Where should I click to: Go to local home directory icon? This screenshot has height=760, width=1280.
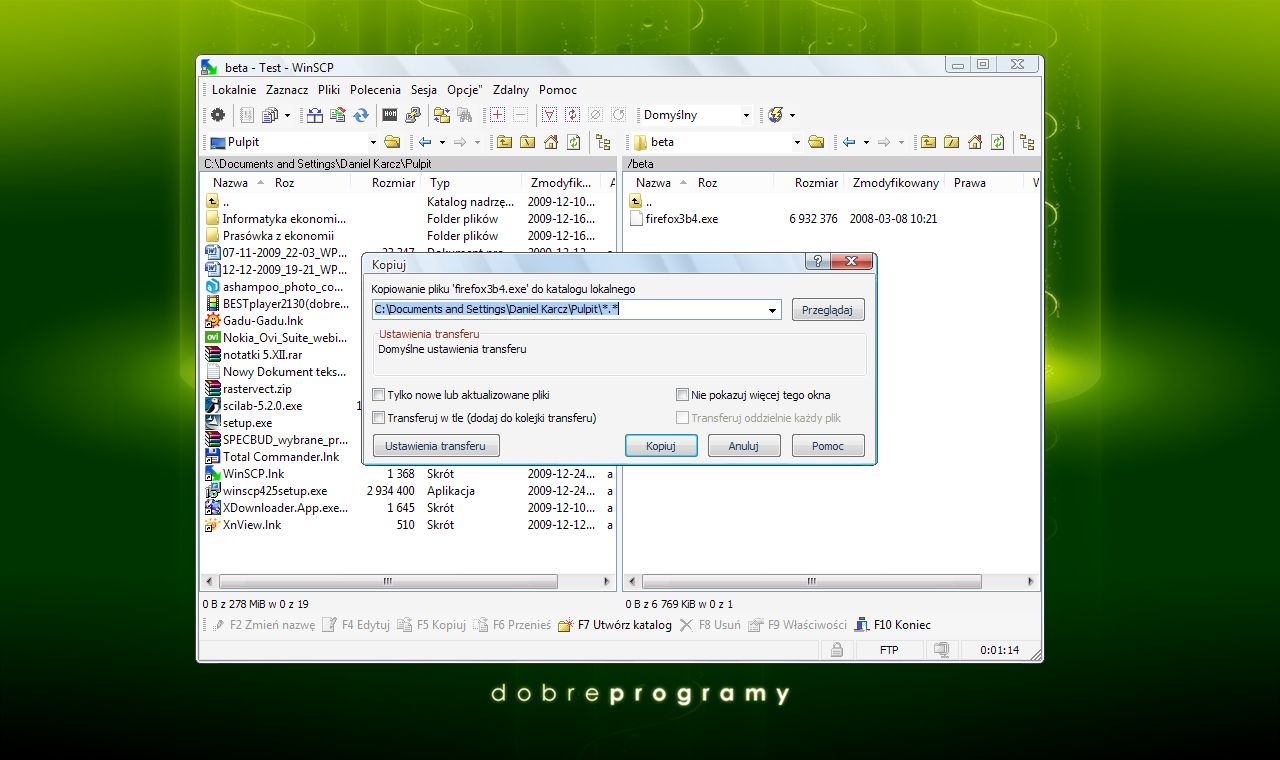coord(550,142)
